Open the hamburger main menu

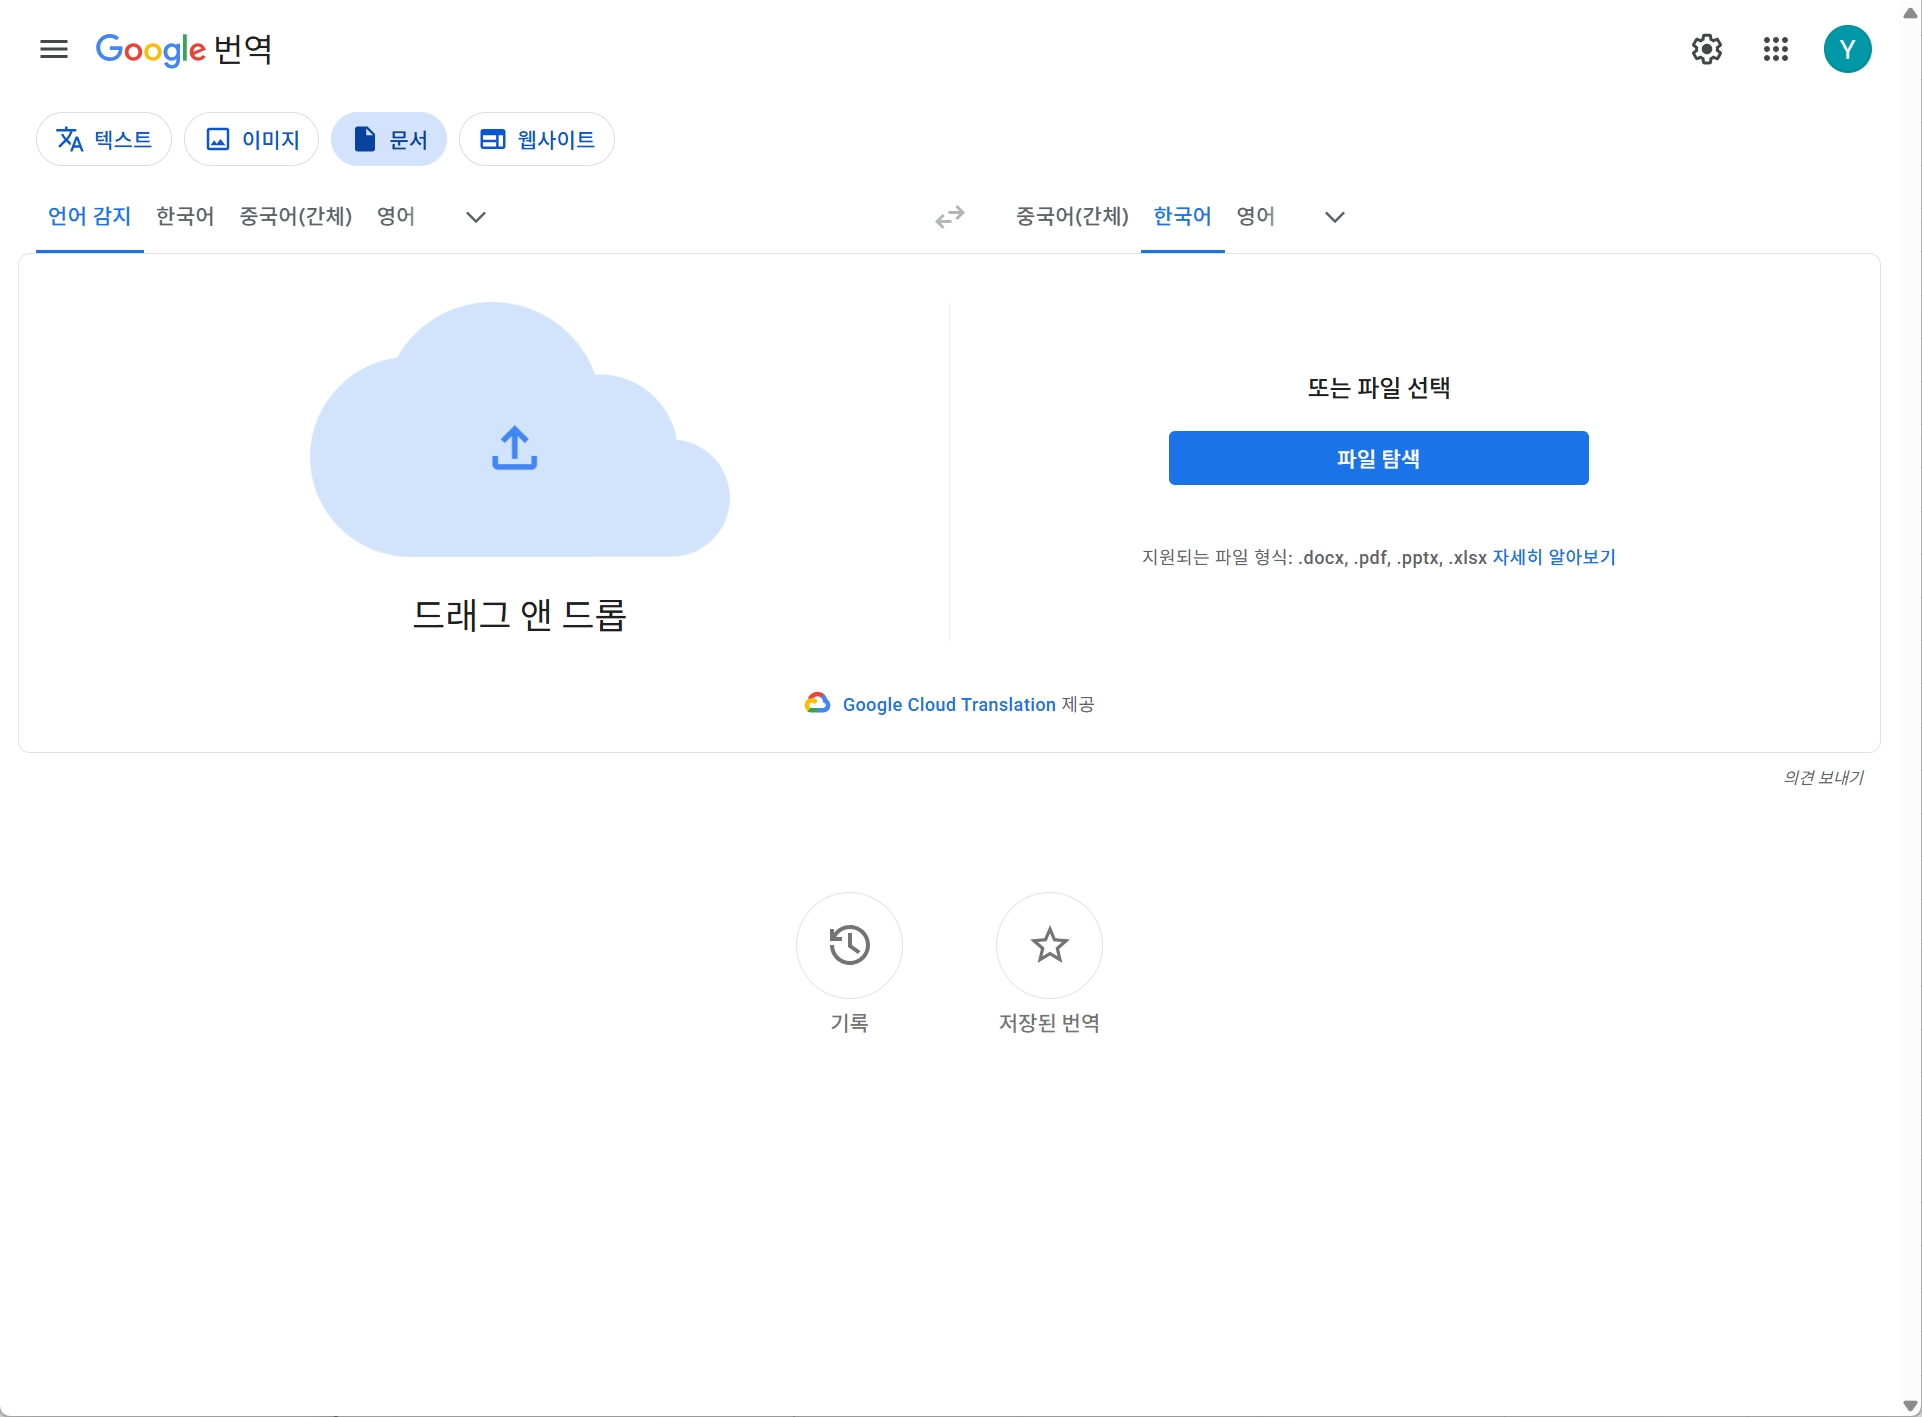click(54, 49)
